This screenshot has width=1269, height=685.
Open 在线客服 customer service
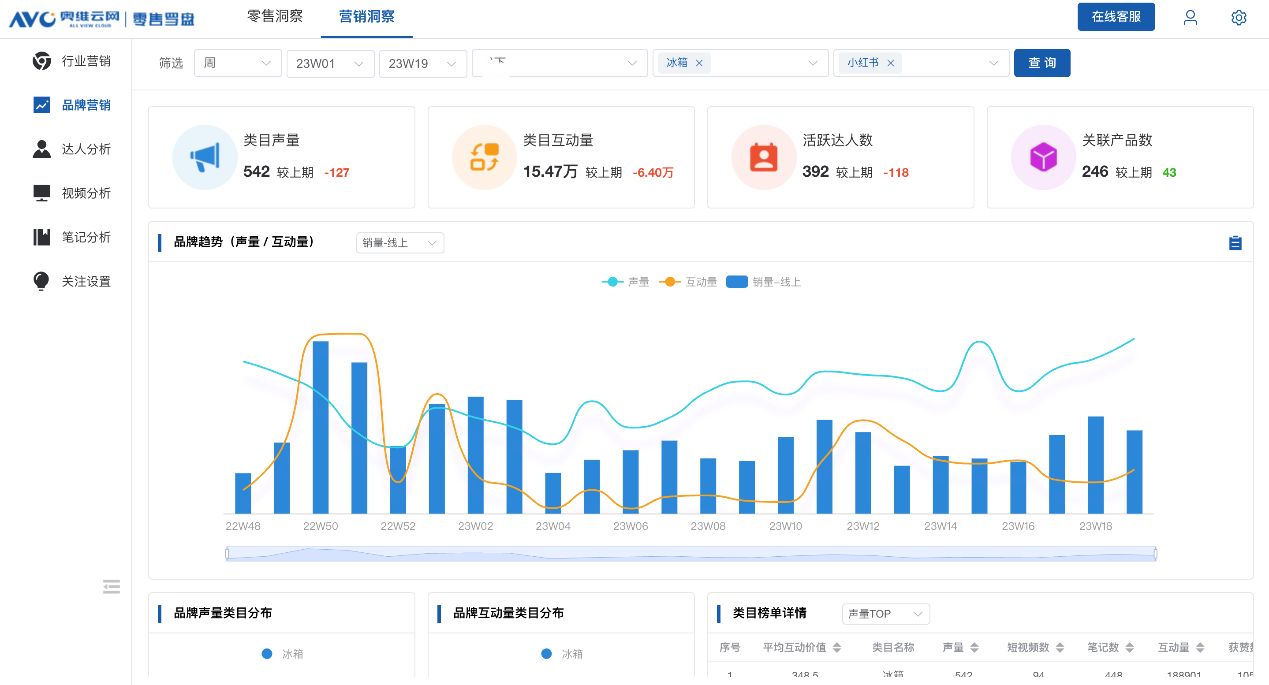1115,17
